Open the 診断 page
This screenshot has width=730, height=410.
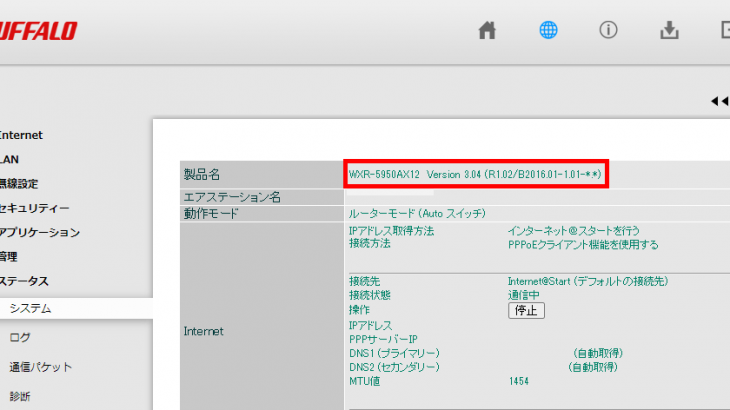(x=19, y=396)
